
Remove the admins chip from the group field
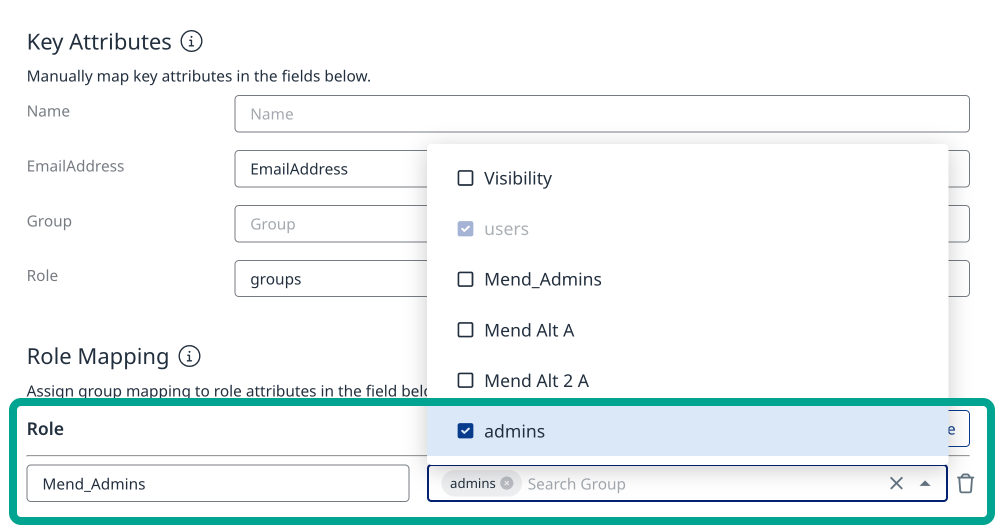tap(507, 484)
